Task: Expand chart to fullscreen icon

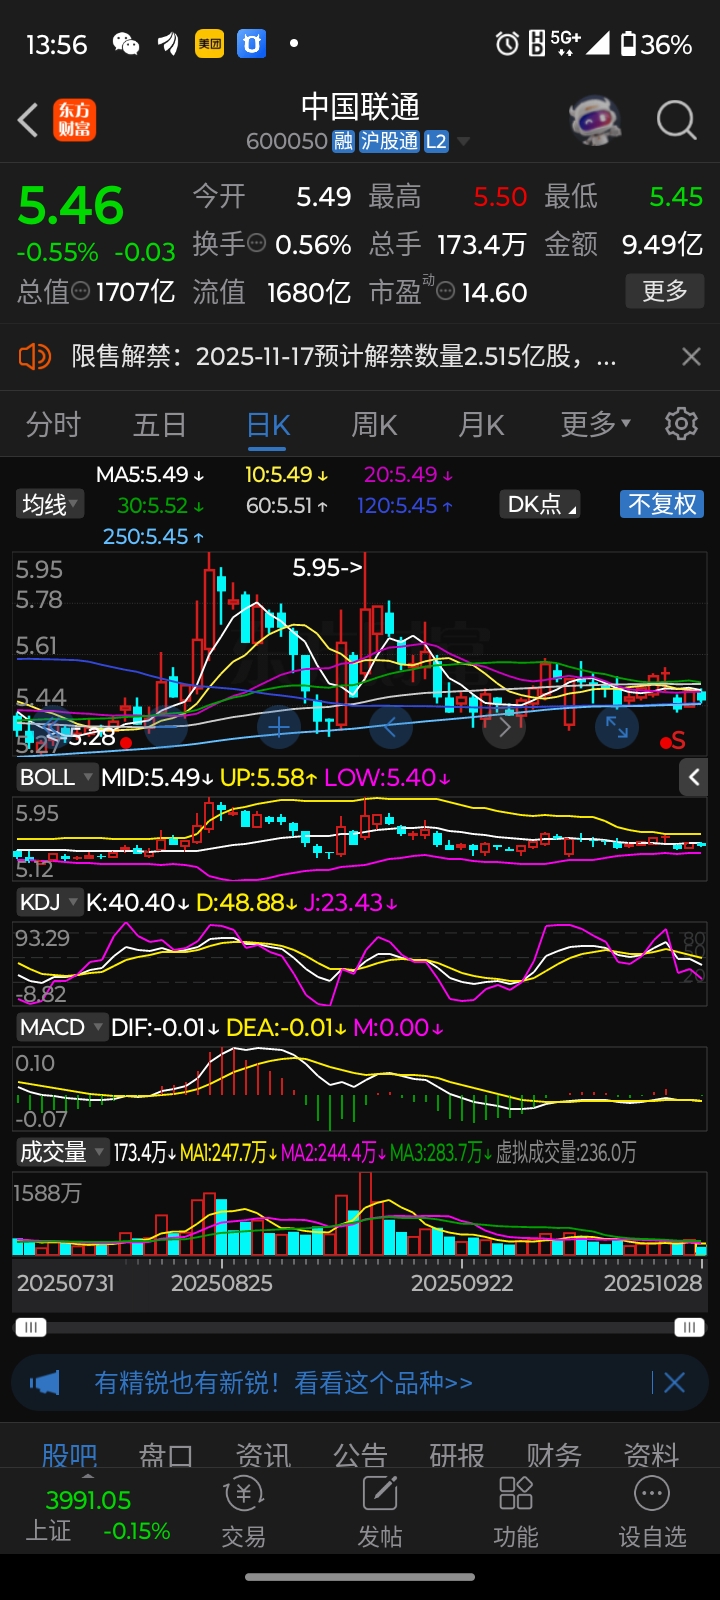Action: 617,727
